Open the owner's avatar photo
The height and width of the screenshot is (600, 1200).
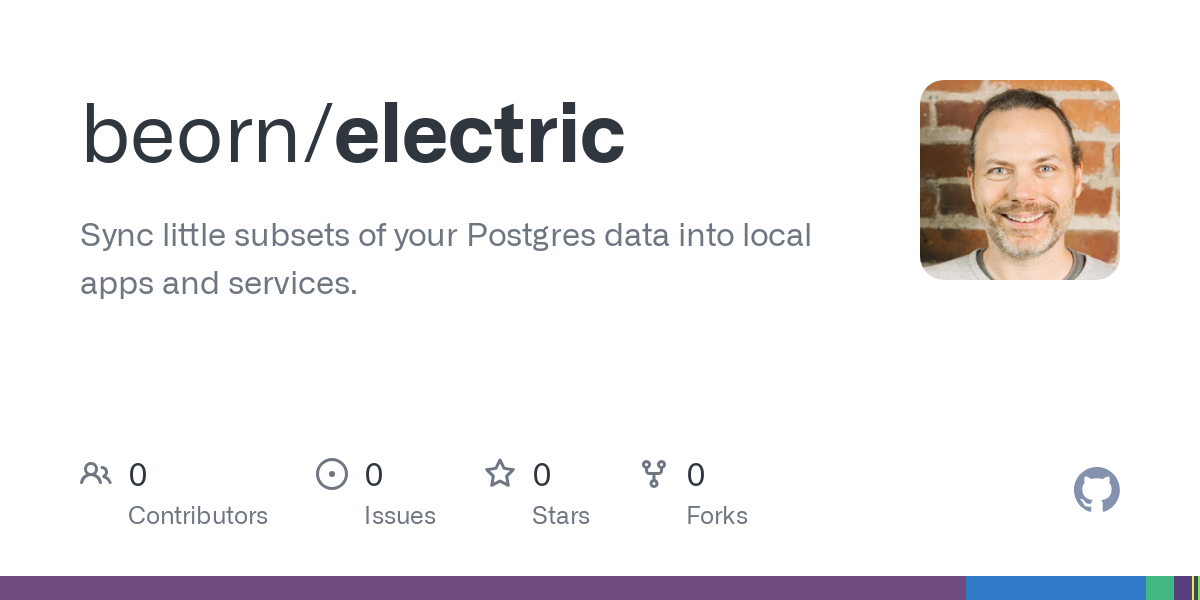tap(1019, 180)
